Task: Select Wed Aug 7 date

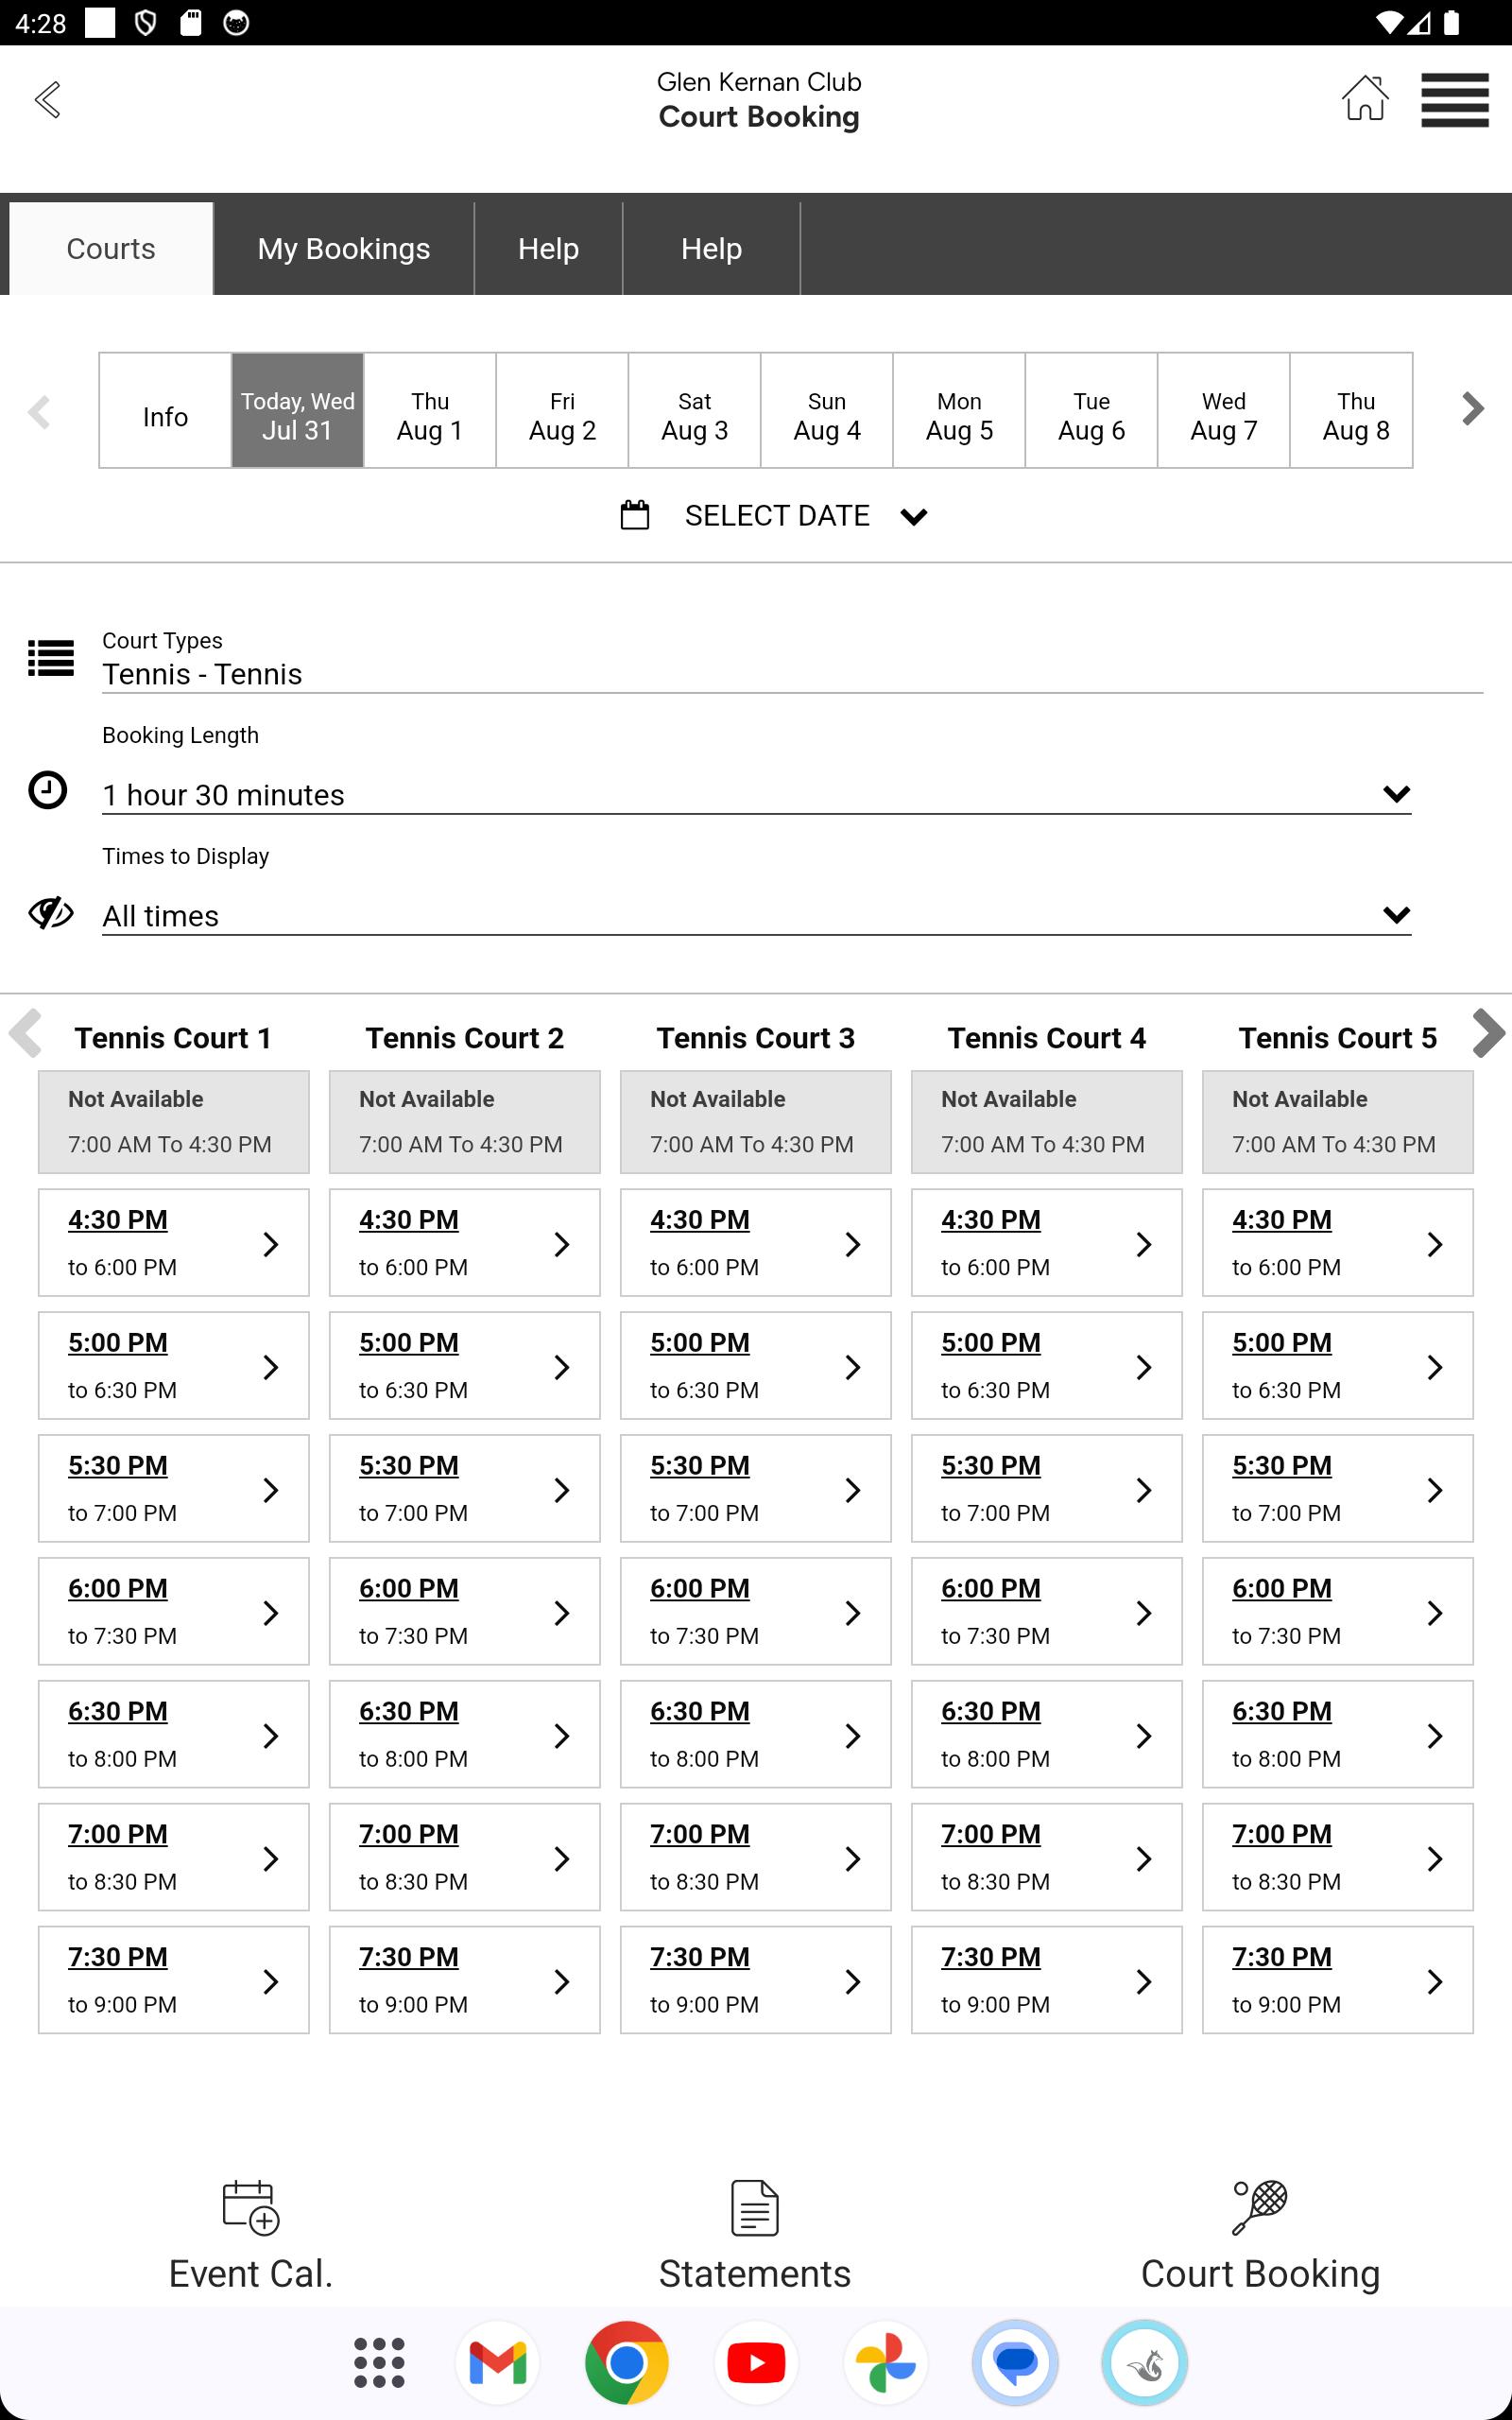Action: (1224, 410)
